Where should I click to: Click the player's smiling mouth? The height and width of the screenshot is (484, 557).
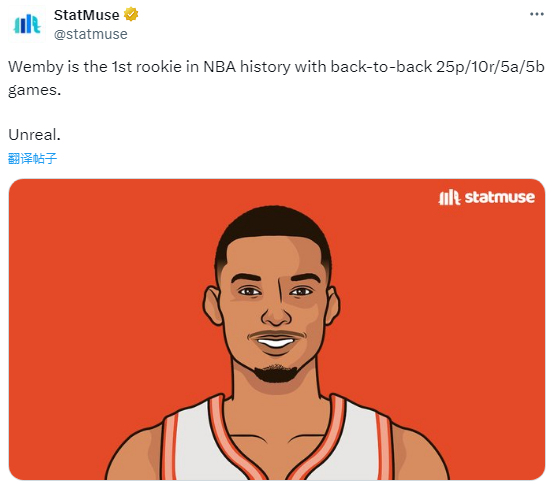click(276, 342)
